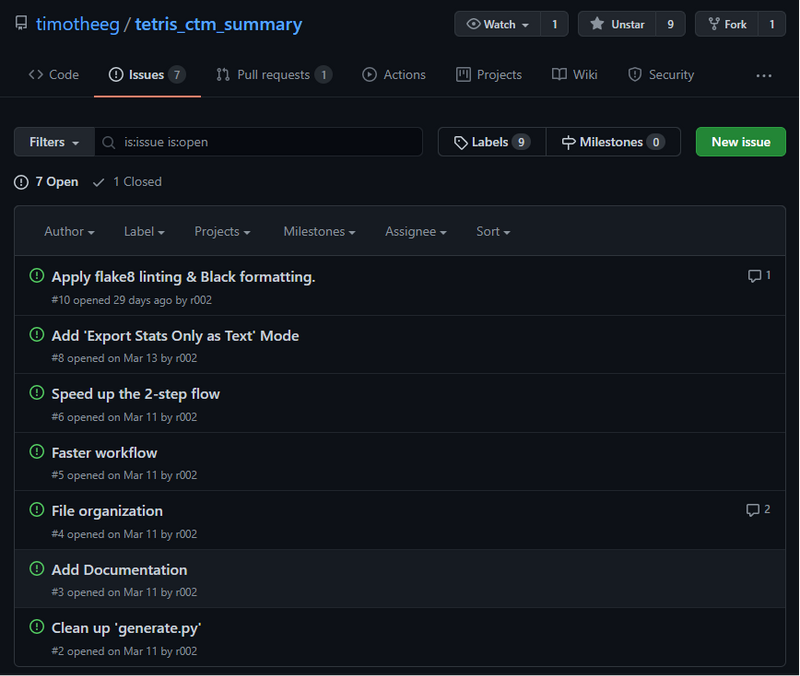This screenshot has height=676, width=800.
Task: Go to the Pull requests tab
Action: [274, 75]
